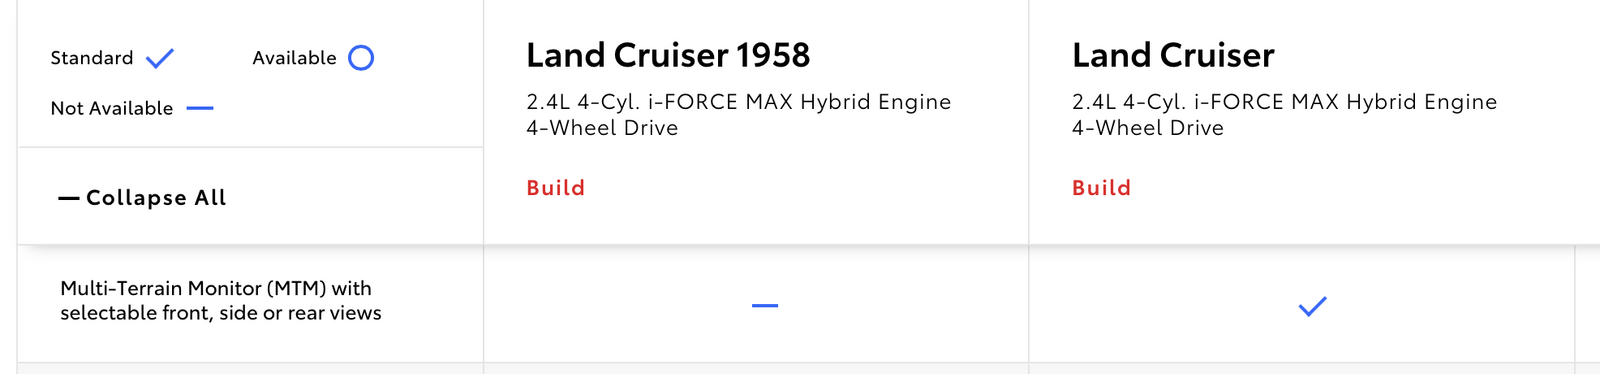Click the dash in Land Cruiser 1958 MTM cell

765,306
